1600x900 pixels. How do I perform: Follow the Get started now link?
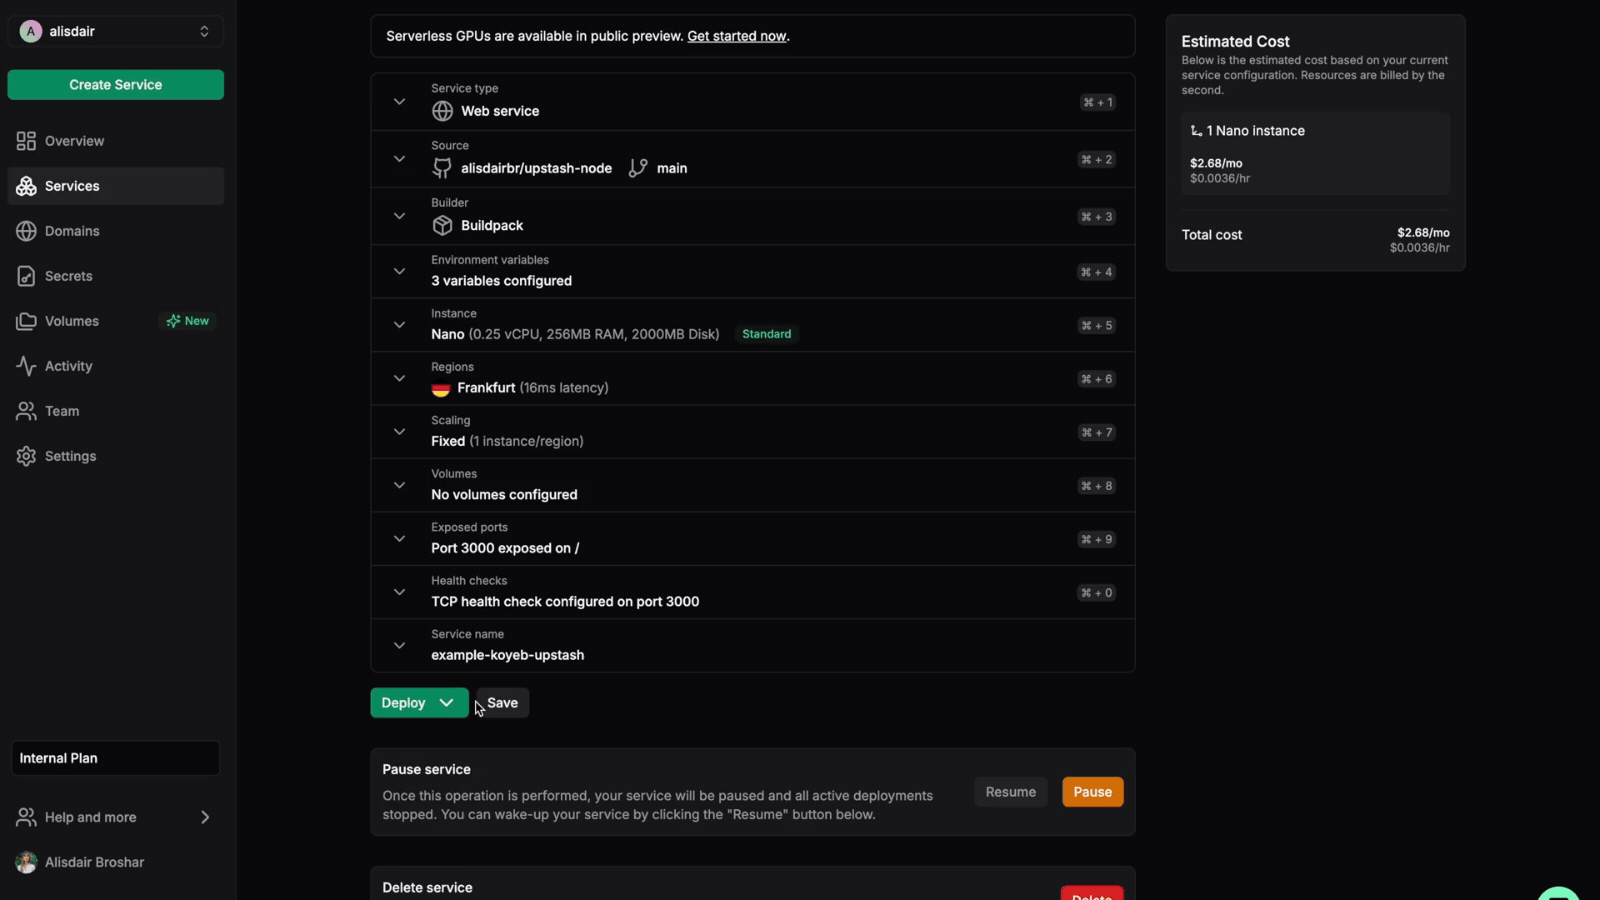[x=737, y=36]
